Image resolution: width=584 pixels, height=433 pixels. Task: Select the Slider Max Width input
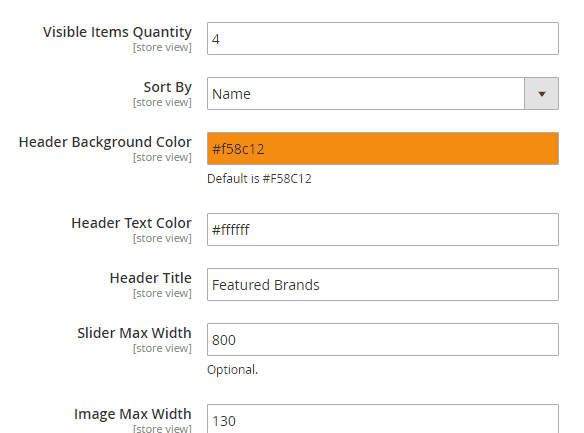click(383, 340)
